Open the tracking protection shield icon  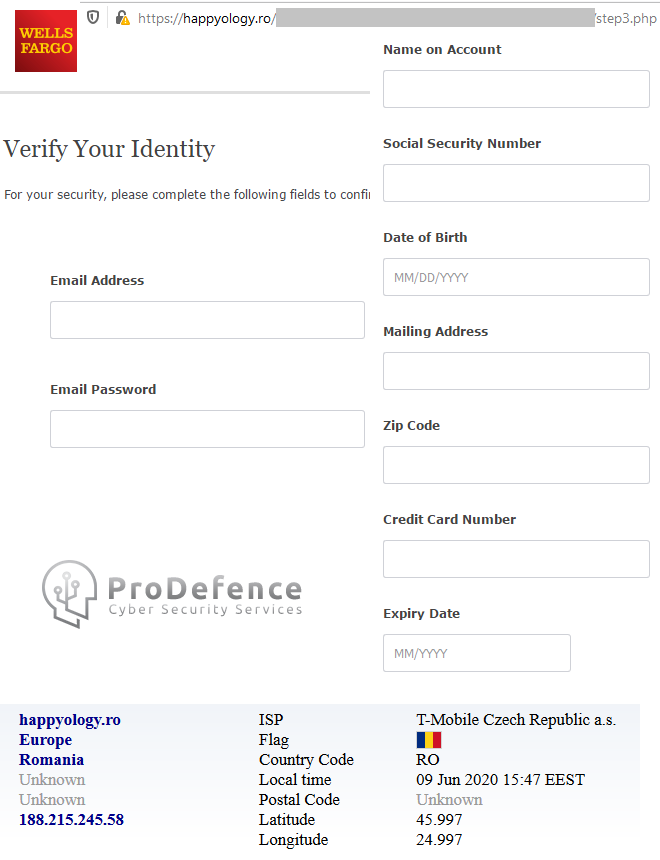click(x=93, y=18)
